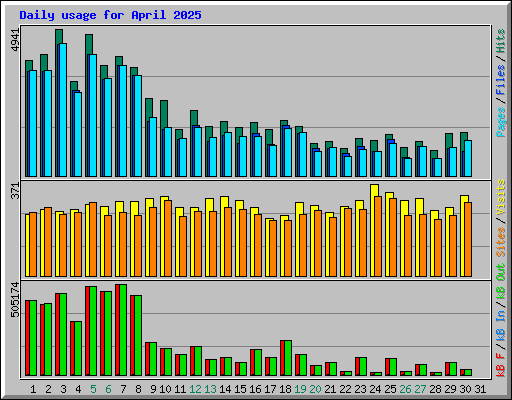The width and height of the screenshot is (512, 400).
Task: Select the orange sites bar for day 30
Action: [x=468, y=239]
